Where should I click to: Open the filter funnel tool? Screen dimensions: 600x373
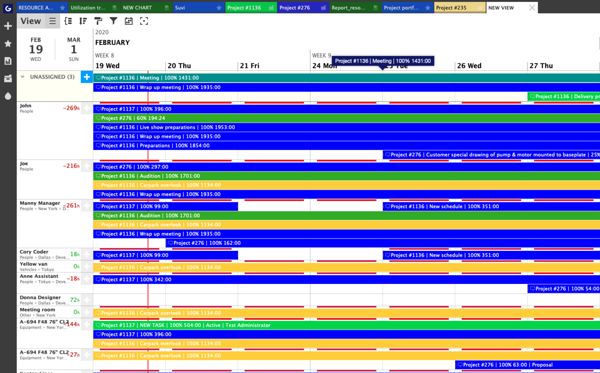tap(113, 21)
